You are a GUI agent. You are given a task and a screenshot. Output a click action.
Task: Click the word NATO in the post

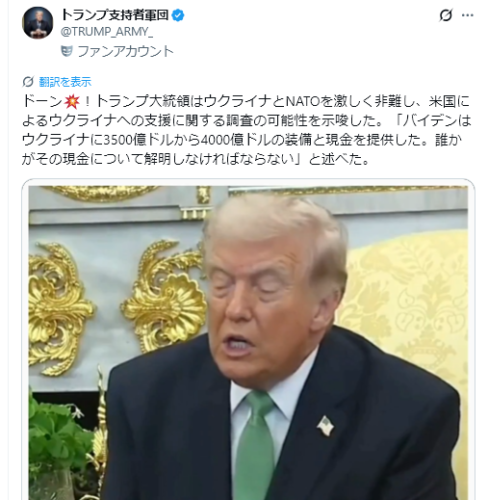303,101
